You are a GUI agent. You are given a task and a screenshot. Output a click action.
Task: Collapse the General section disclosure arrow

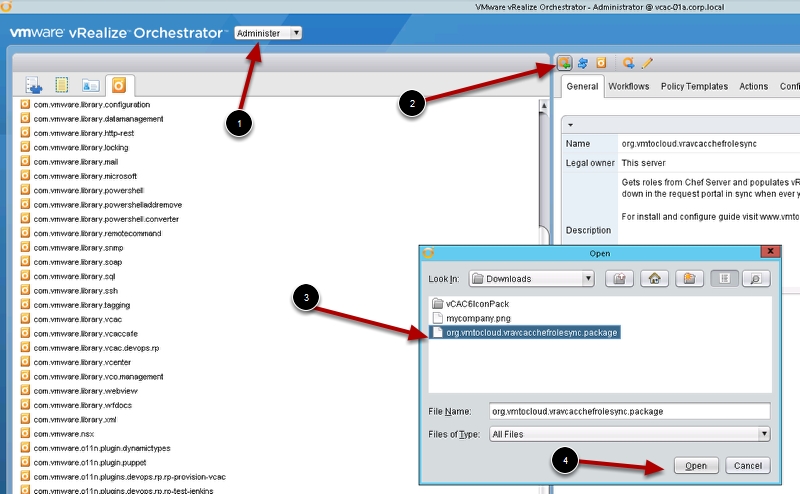coord(569,124)
